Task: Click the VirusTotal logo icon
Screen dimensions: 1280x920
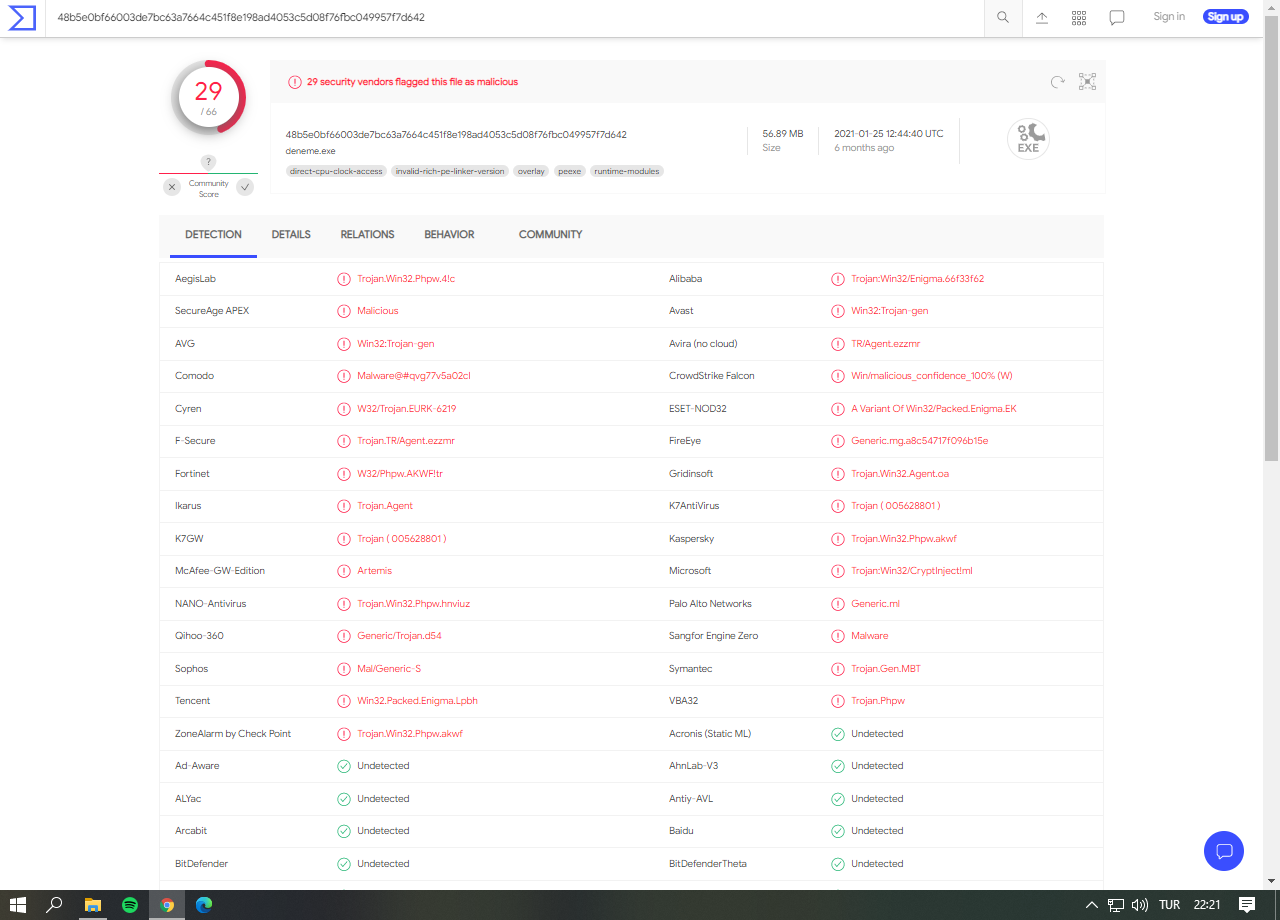Action: [22, 17]
